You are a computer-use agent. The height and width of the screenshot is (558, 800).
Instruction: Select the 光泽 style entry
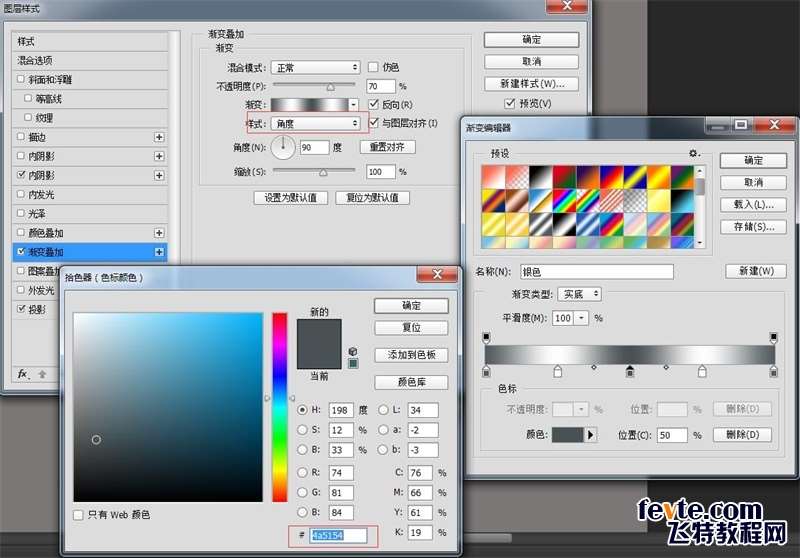[x=90, y=214]
